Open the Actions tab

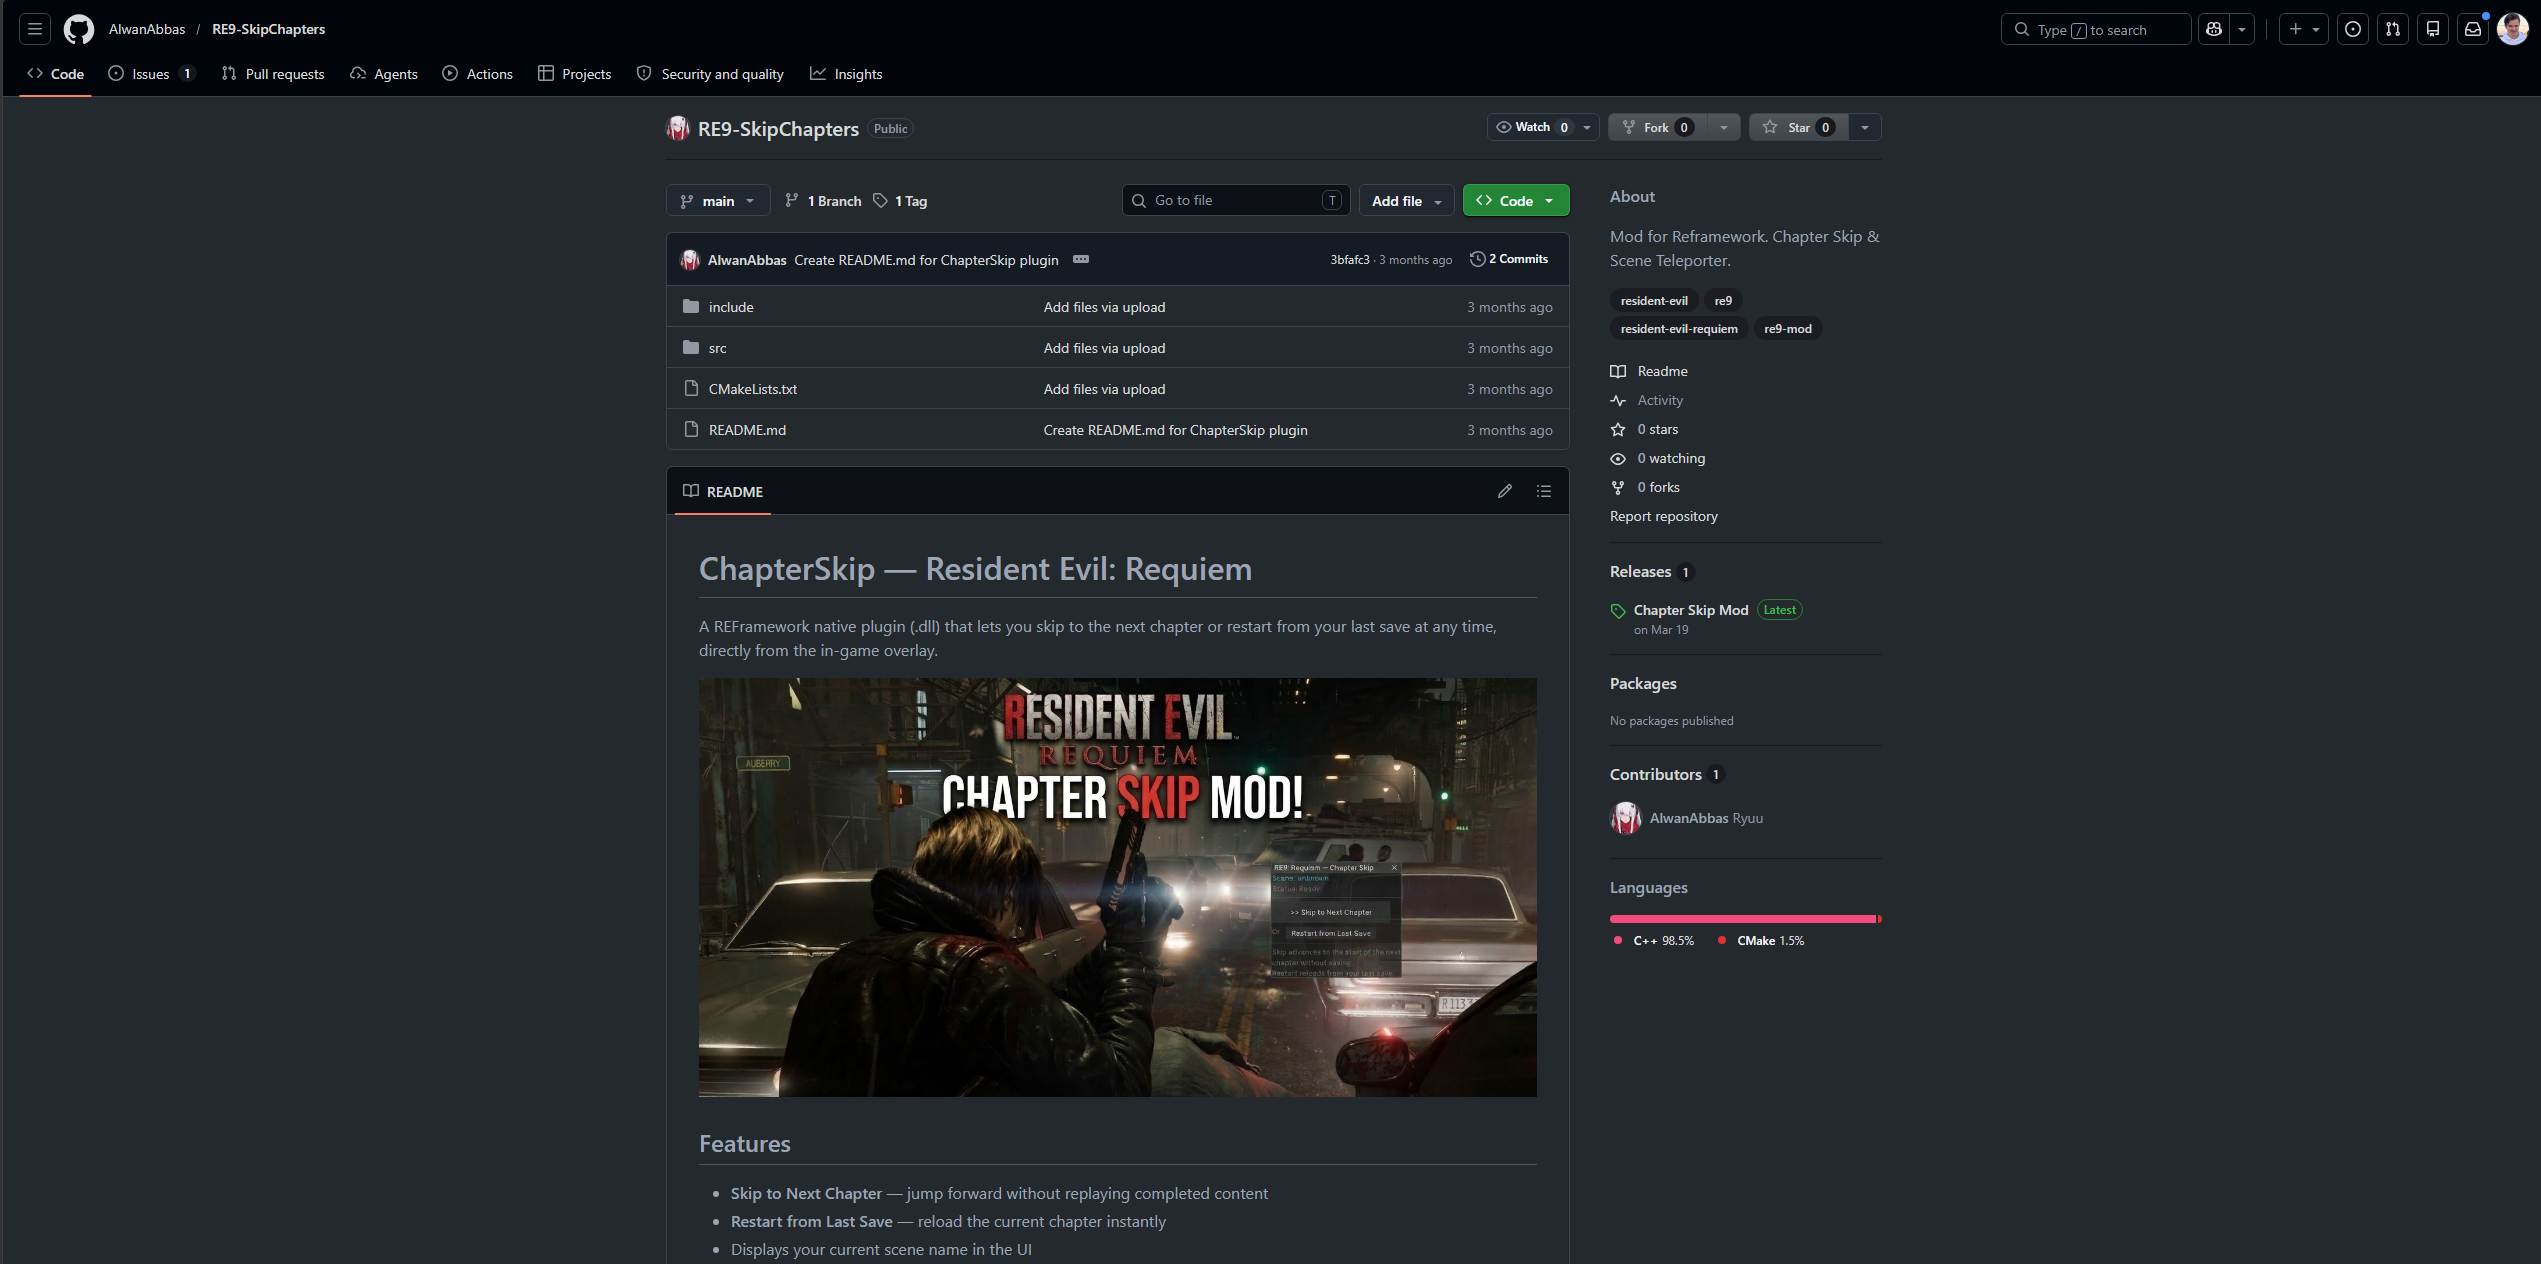click(478, 74)
